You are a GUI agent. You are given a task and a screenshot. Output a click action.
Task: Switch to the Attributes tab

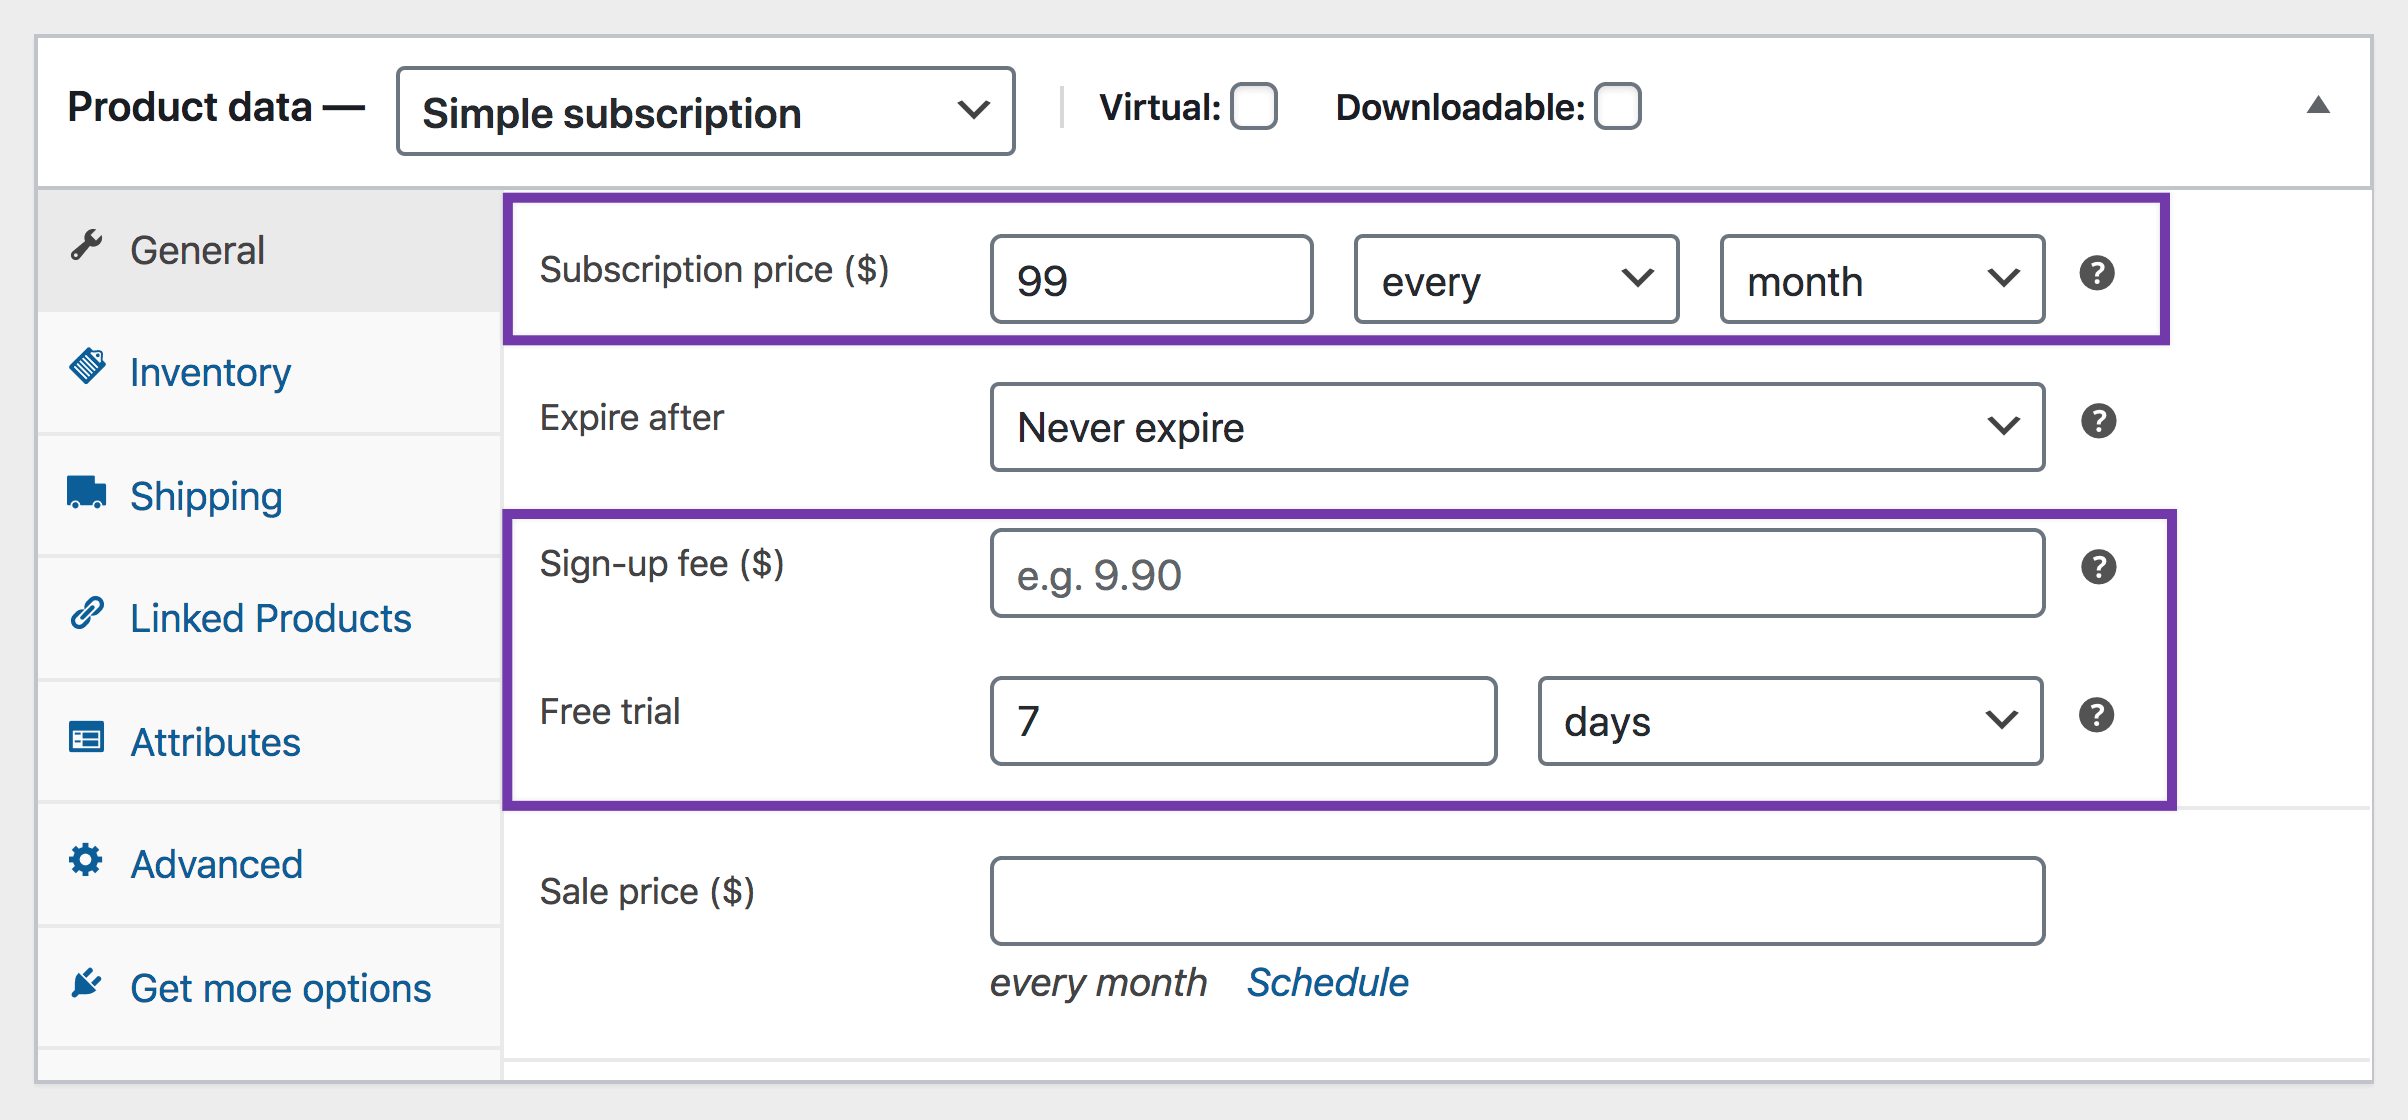pyautogui.click(x=216, y=741)
